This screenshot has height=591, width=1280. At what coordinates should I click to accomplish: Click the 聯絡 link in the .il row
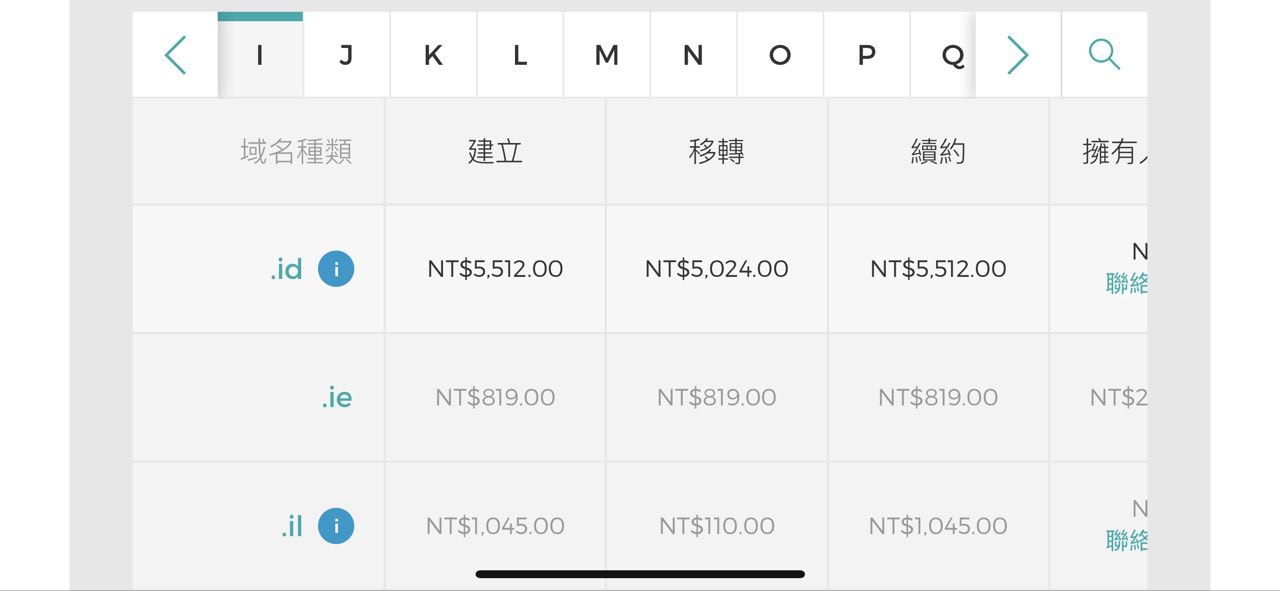tap(1126, 541)
